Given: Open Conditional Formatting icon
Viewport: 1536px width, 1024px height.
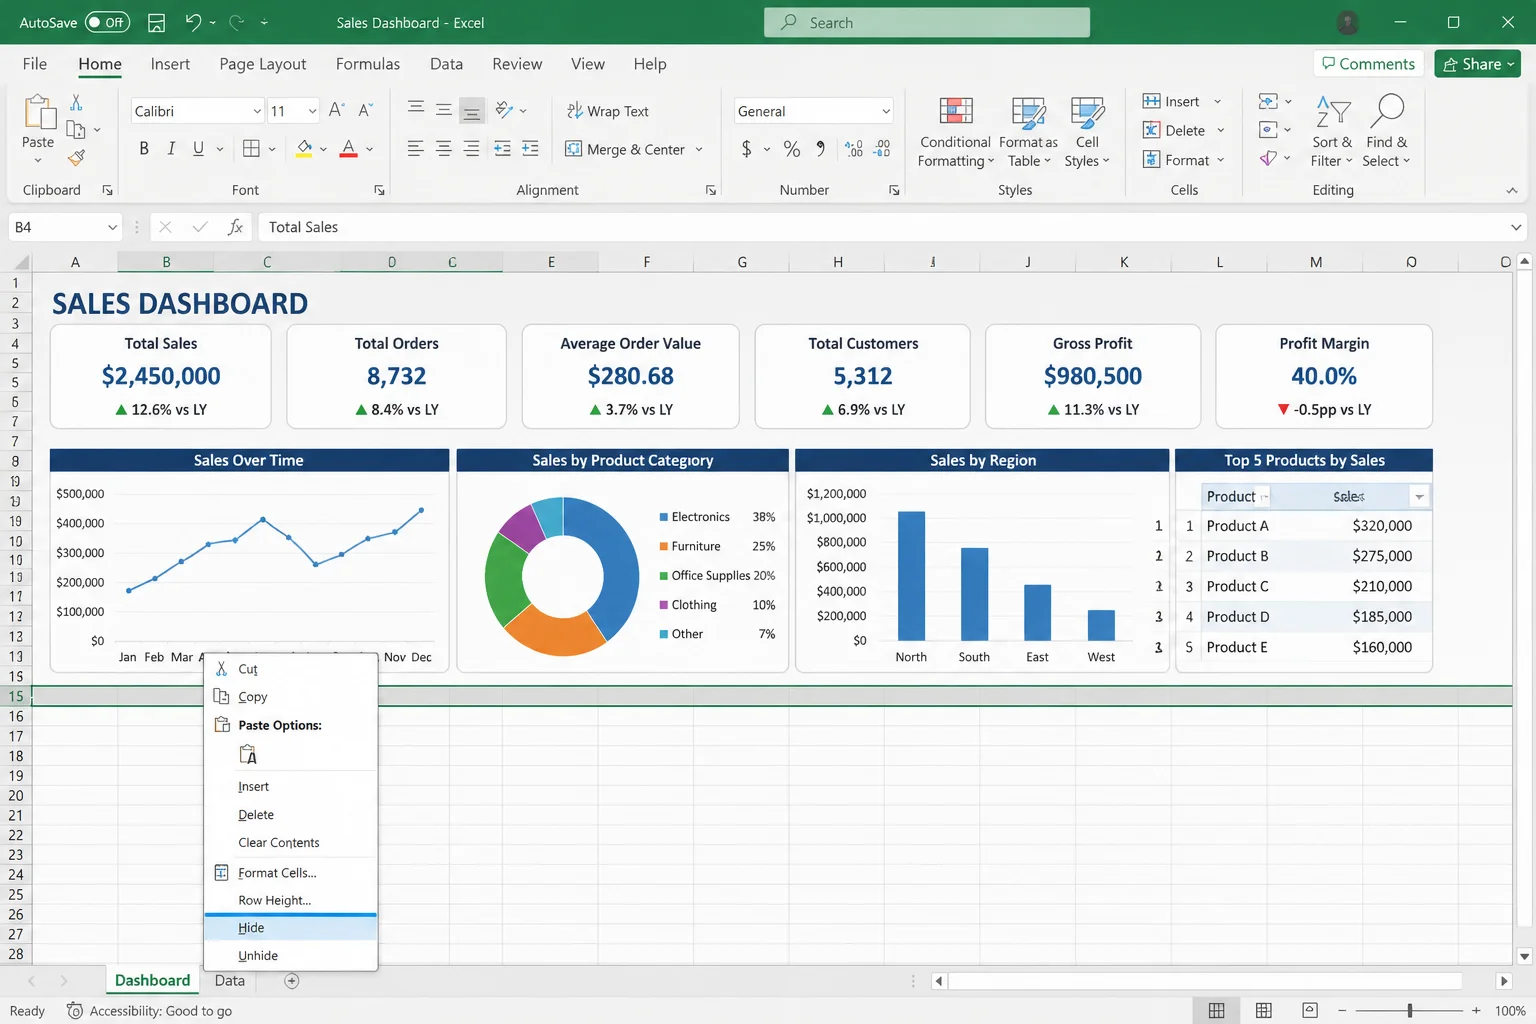Looking at the screenshot, I should click(x=955, y=111).
